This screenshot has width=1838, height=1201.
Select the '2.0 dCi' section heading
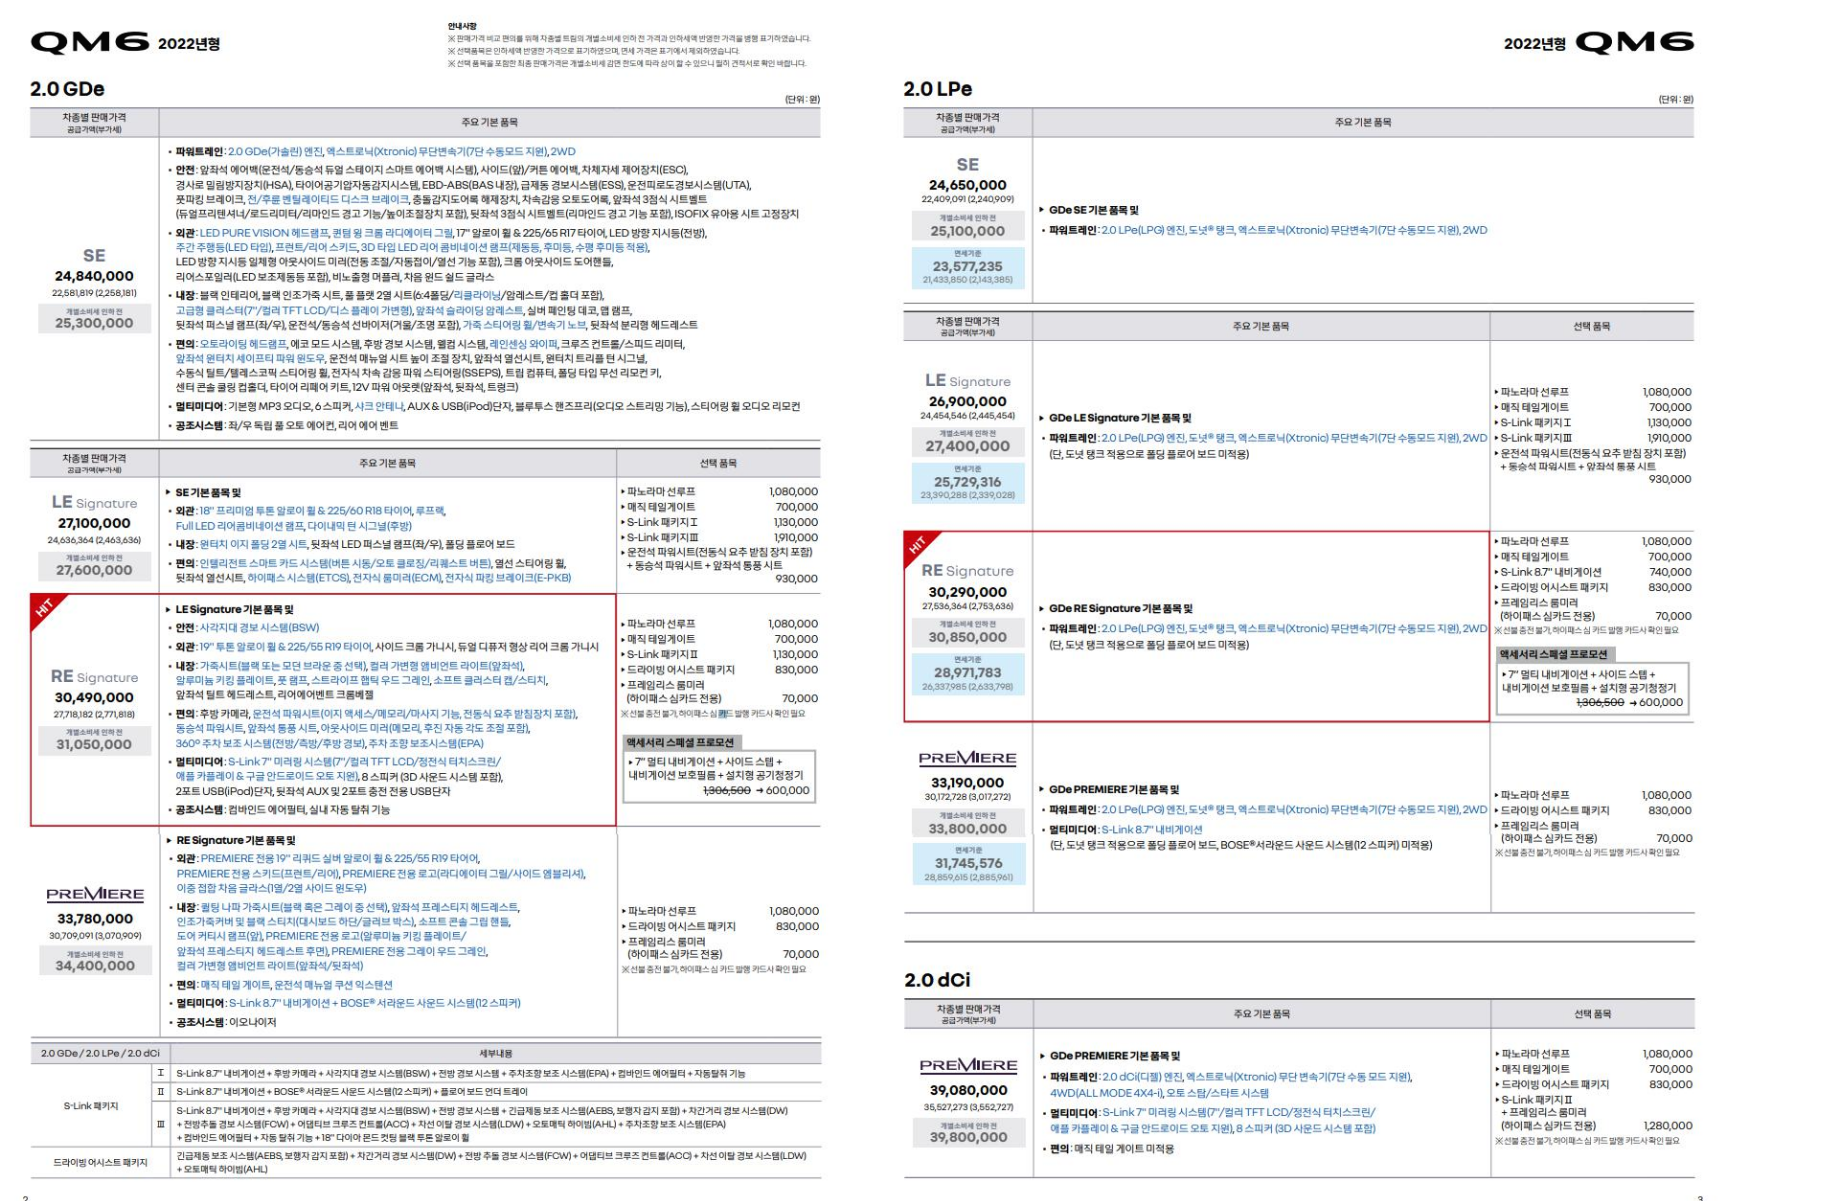937,980
